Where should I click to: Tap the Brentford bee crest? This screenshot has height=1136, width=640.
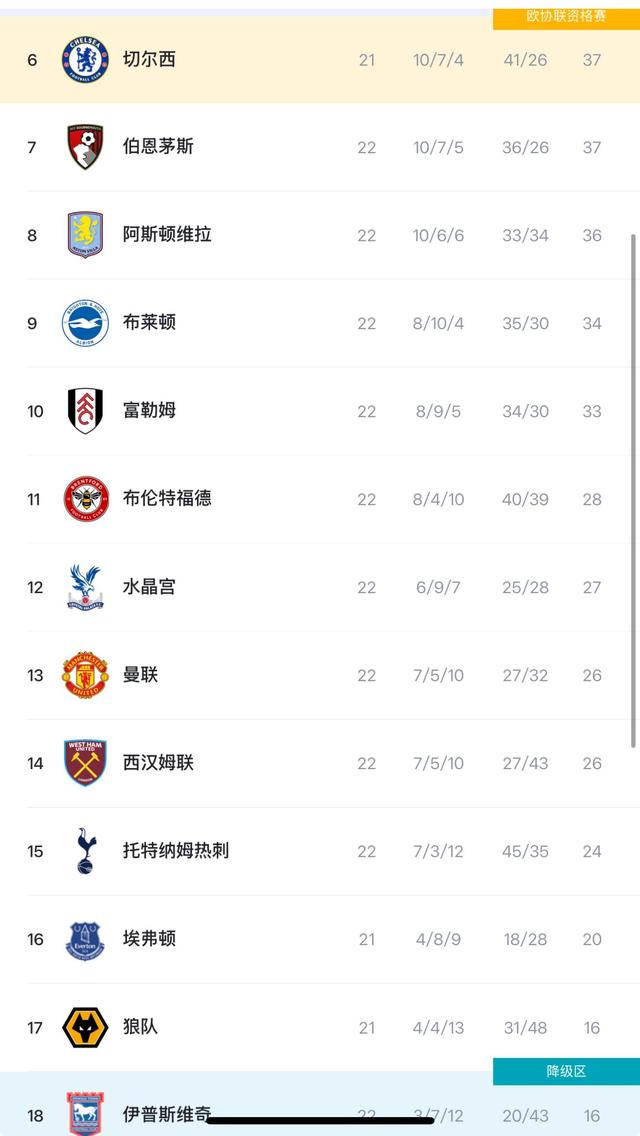[86, 499]
